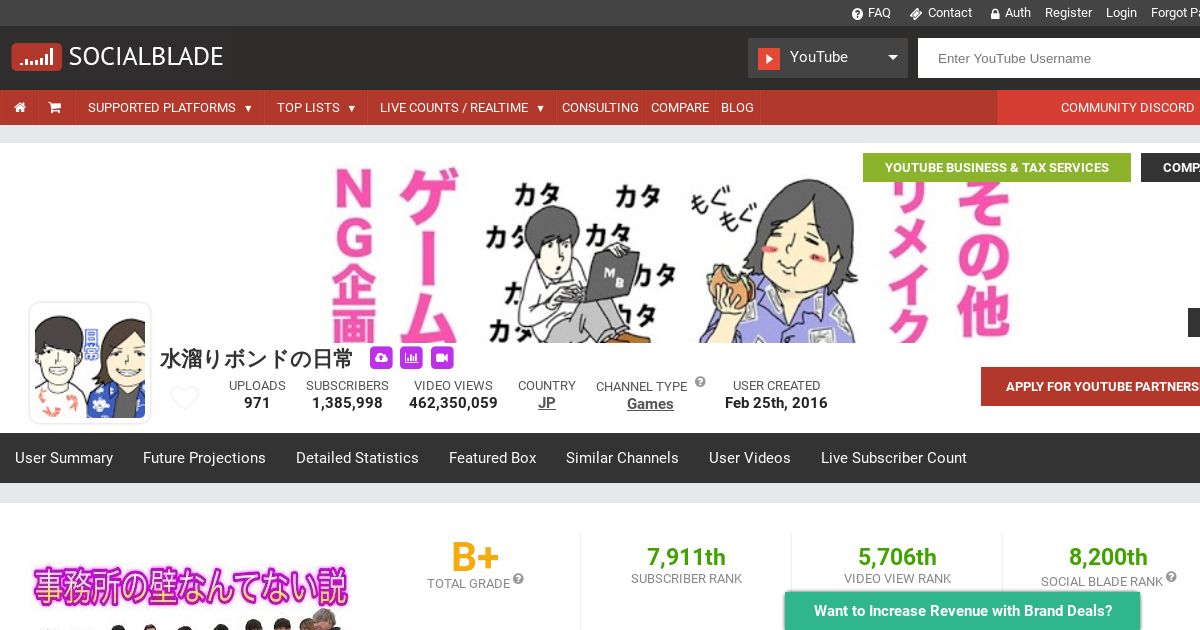
Task: Click the Contact link
Action: pyautogui.click(x=950, y=13)
